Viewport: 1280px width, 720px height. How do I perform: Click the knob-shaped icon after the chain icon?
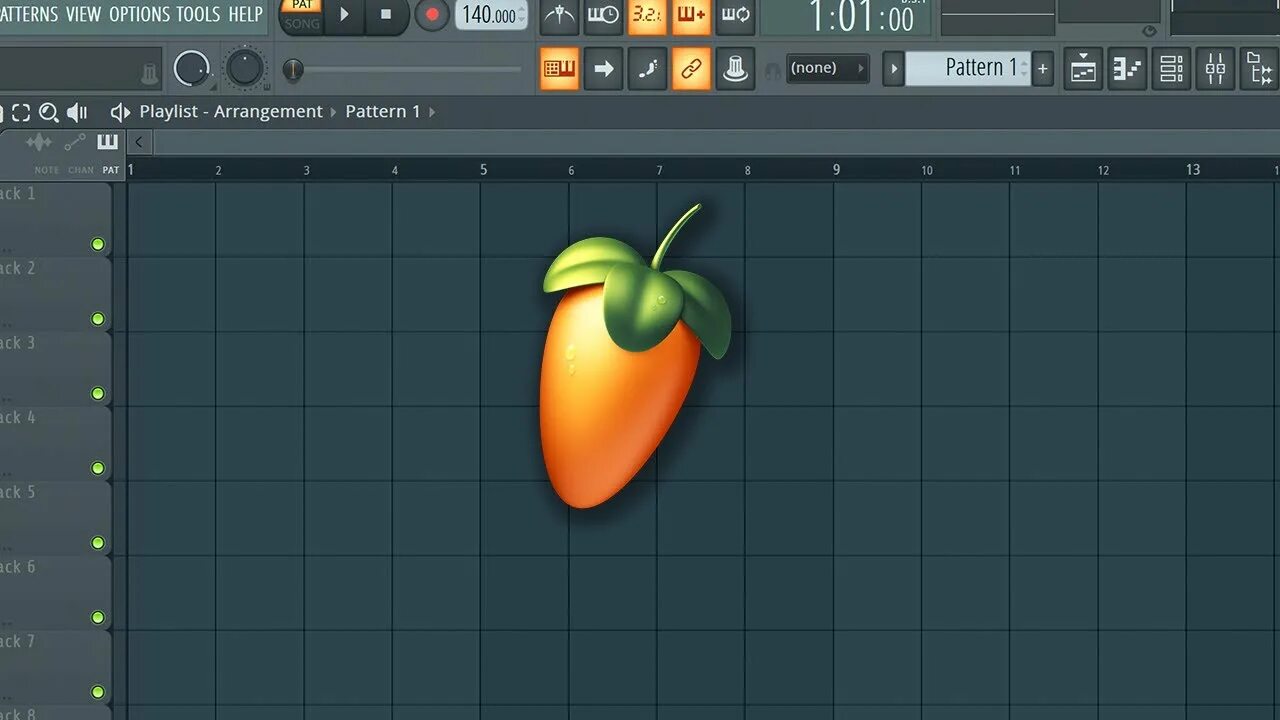[x=735, y=69]
